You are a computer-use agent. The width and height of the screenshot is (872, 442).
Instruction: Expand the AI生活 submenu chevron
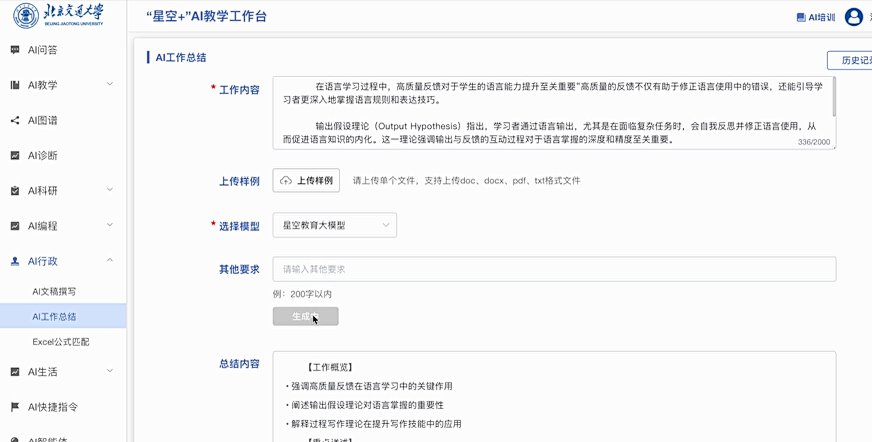(x=110, y=370)
